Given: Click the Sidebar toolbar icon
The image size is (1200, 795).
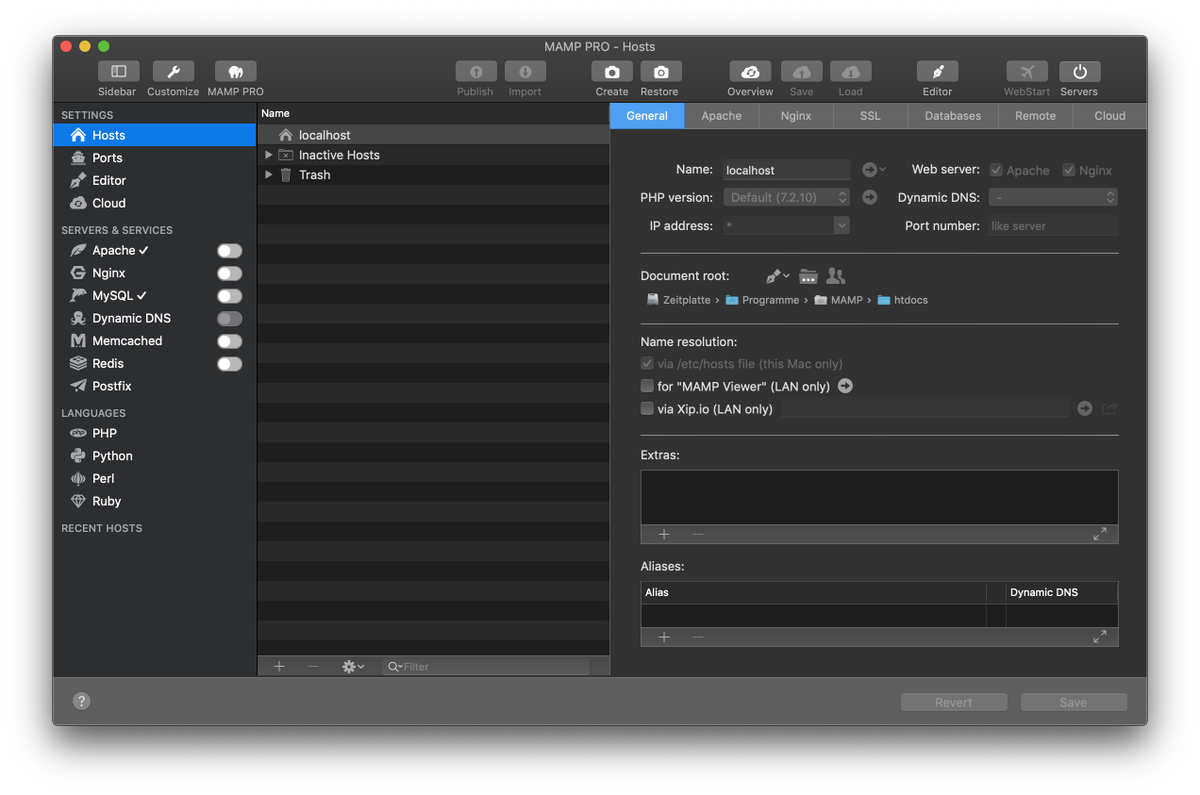Looking at the screenshot, I should click(118, 72).
